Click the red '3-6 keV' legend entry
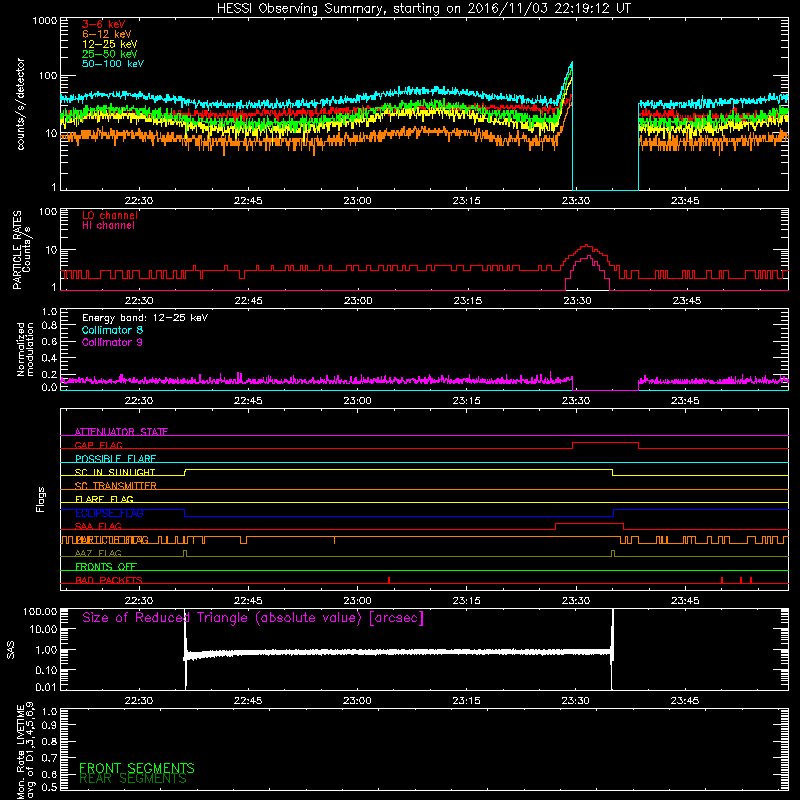This screenshot has width=800, height=800. point(104,24)
